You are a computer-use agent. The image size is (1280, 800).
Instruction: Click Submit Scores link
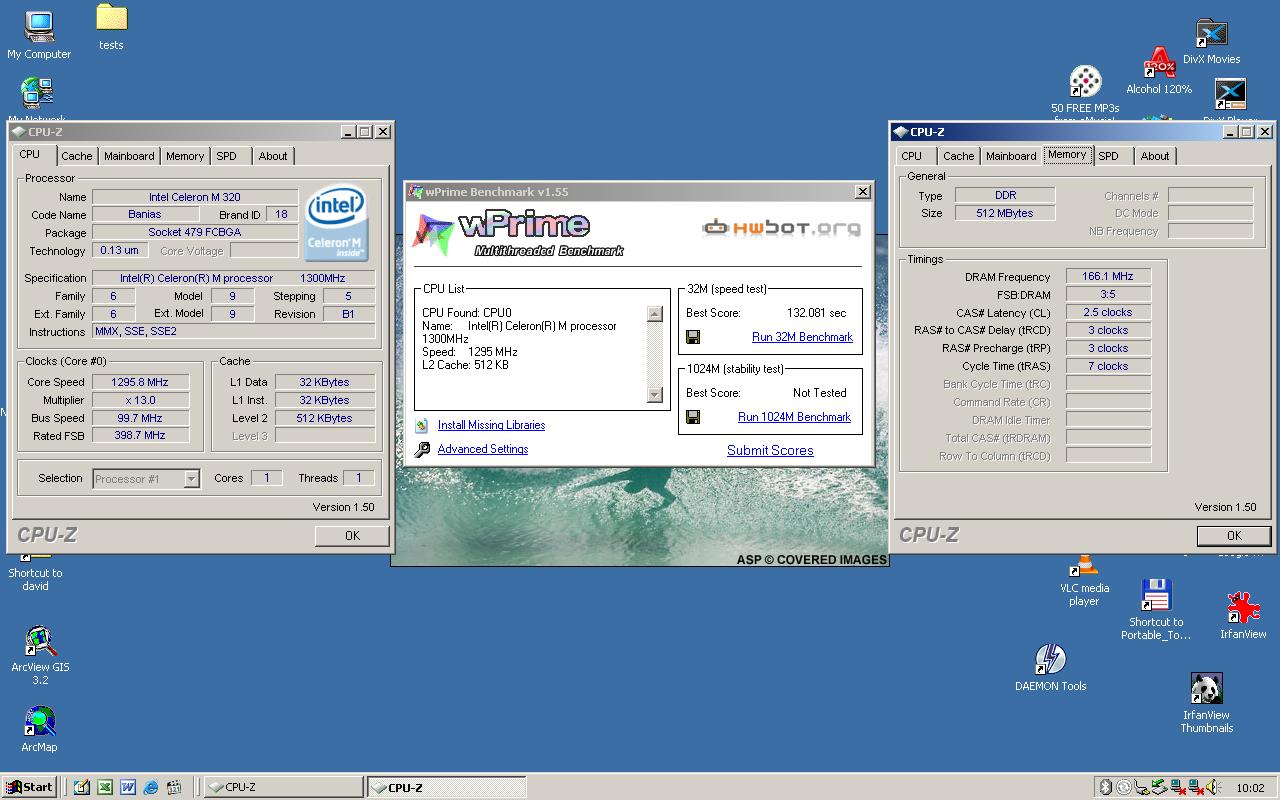tap(770, 450)
